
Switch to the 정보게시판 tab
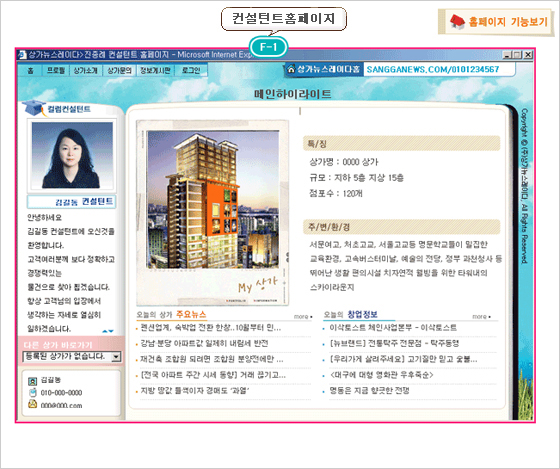click(x=155, y=70)
